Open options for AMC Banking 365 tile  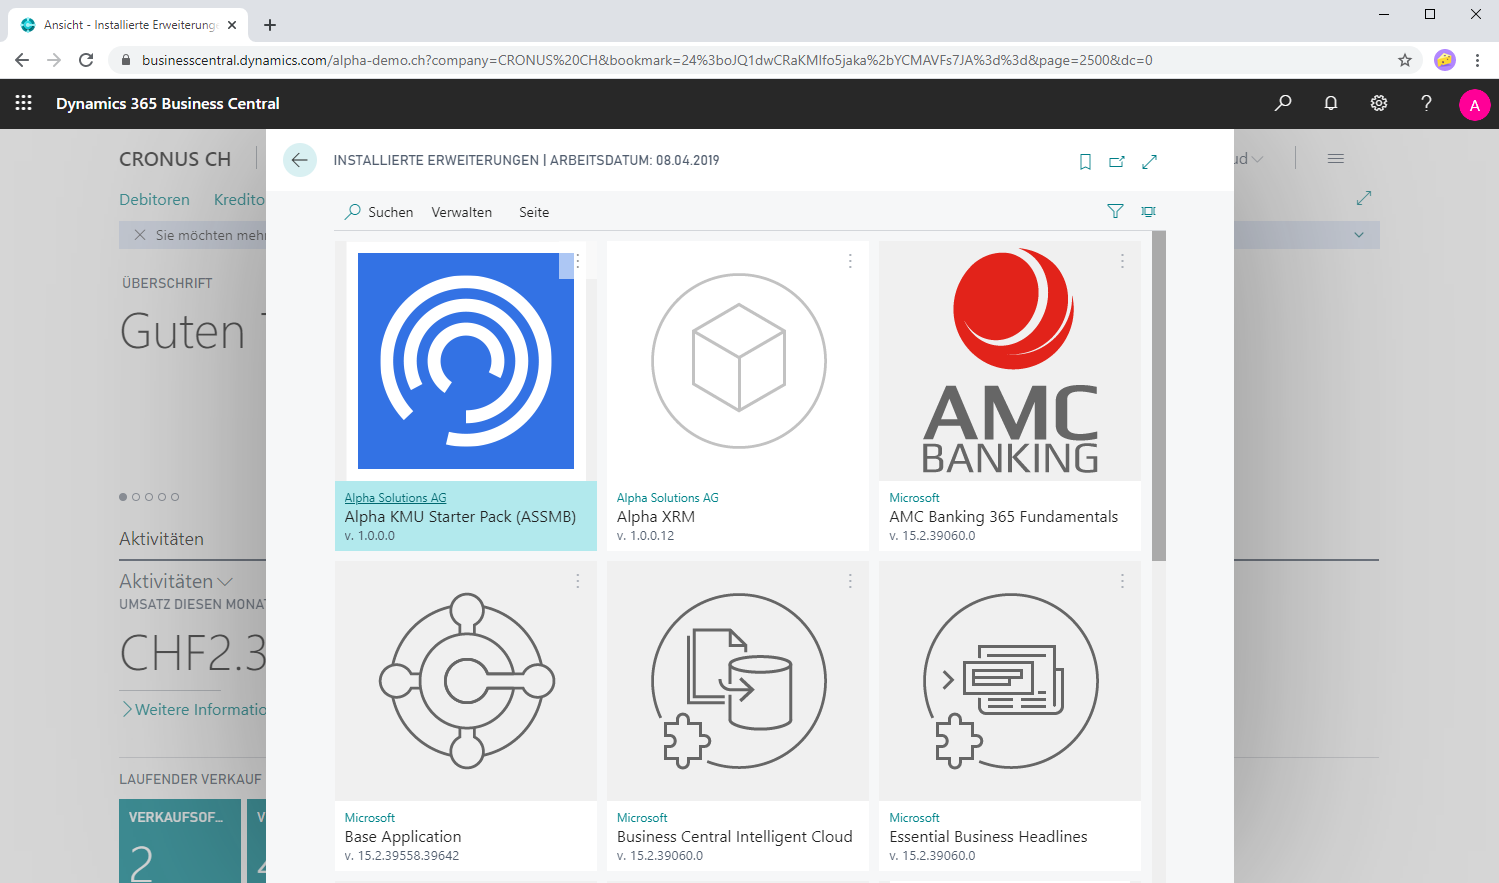pos(1122,261)
